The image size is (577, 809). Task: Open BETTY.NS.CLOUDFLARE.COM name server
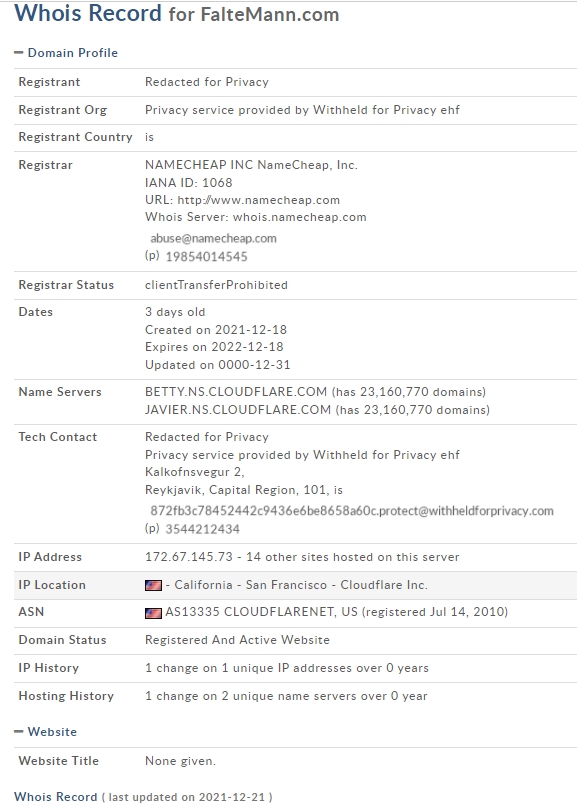point(236,392)
